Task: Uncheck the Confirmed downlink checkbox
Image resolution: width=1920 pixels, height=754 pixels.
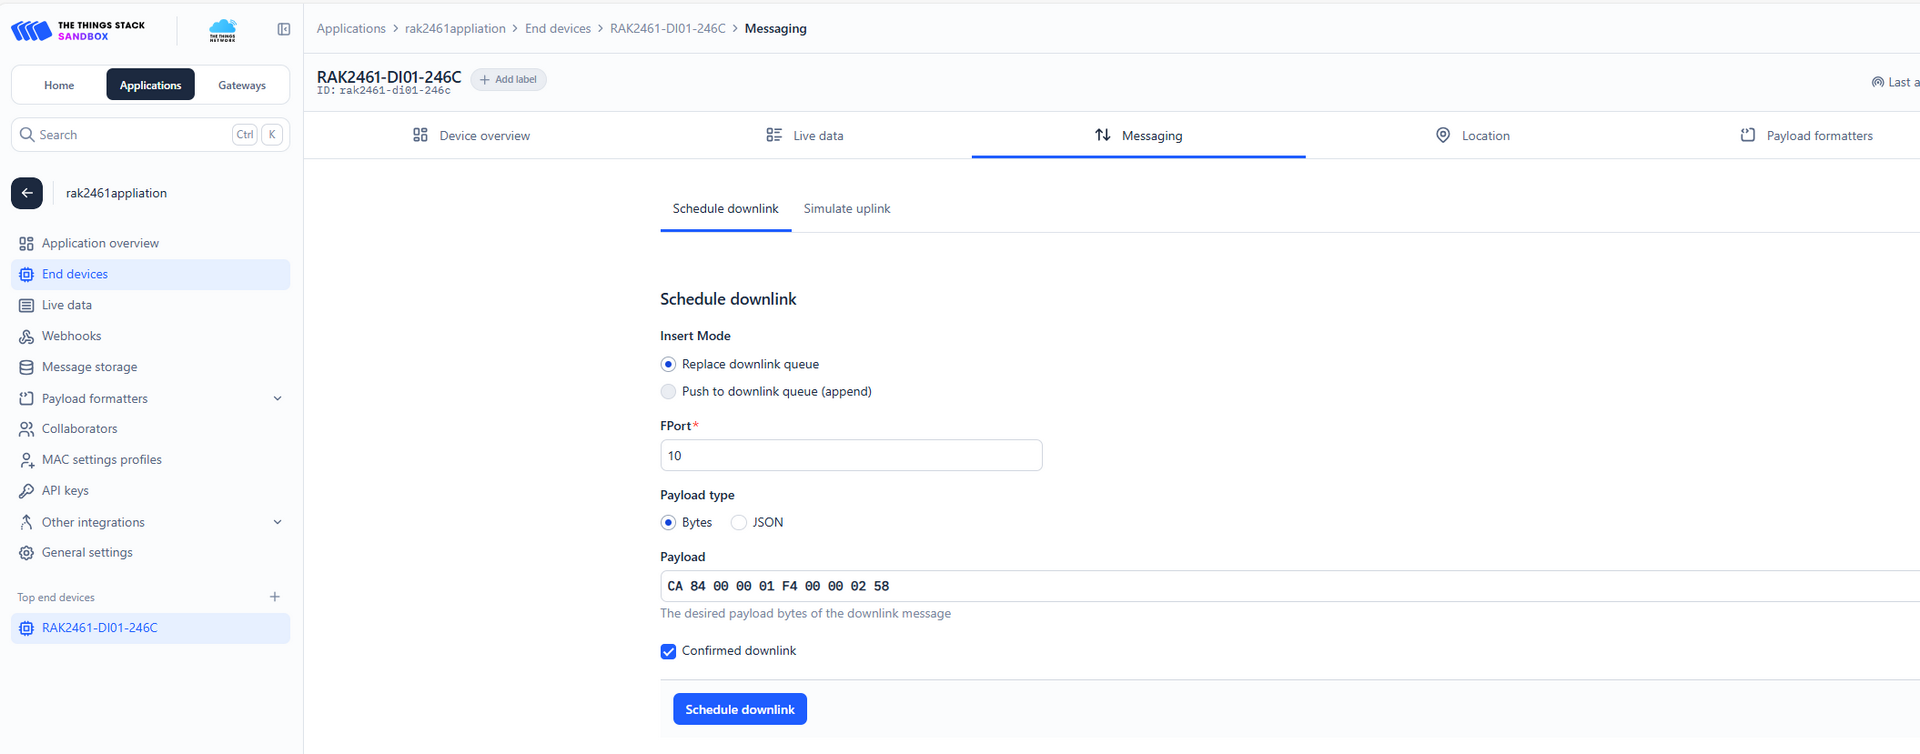Action: [668, 652]
